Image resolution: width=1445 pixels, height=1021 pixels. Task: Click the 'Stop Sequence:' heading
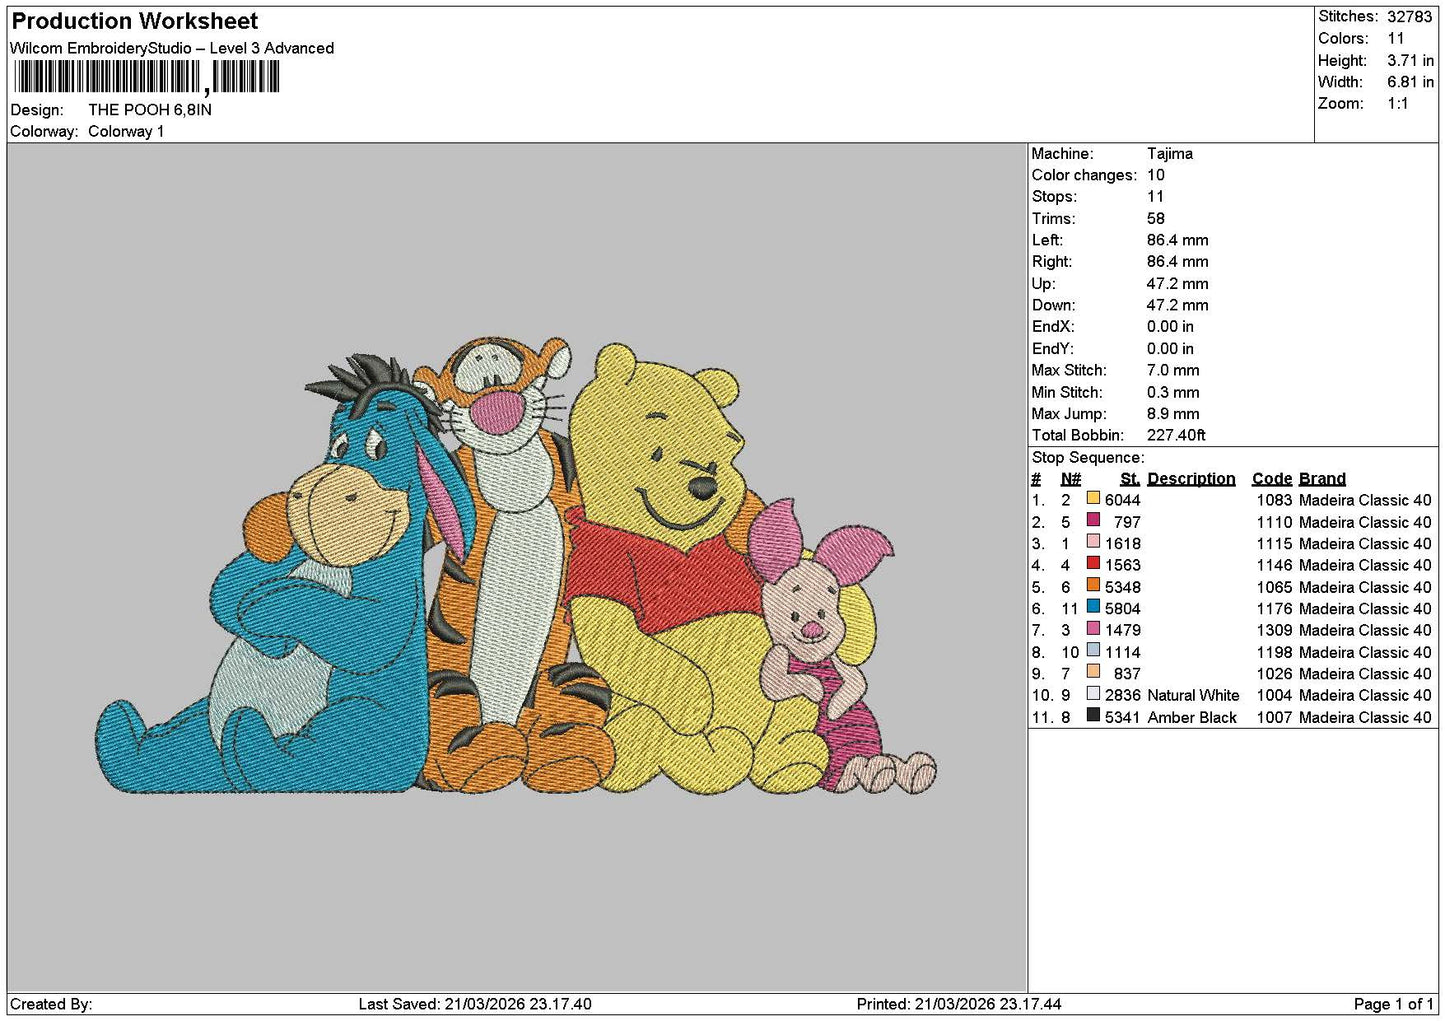[x=1088, y=458]
